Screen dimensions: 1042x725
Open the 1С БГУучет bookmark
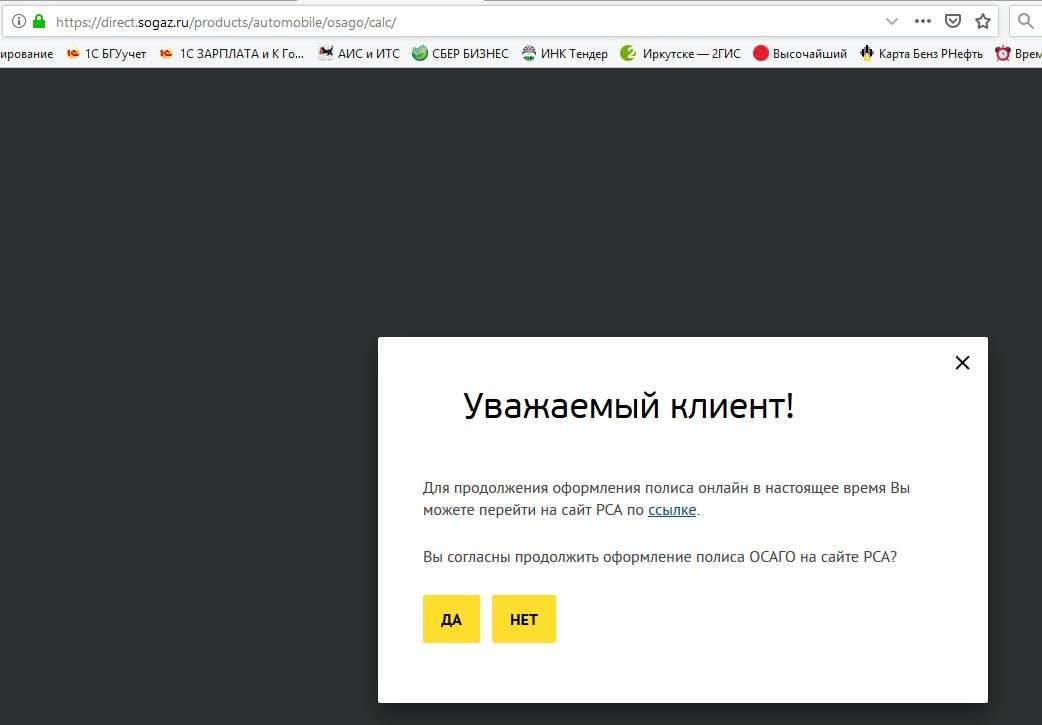coord(108,54)
